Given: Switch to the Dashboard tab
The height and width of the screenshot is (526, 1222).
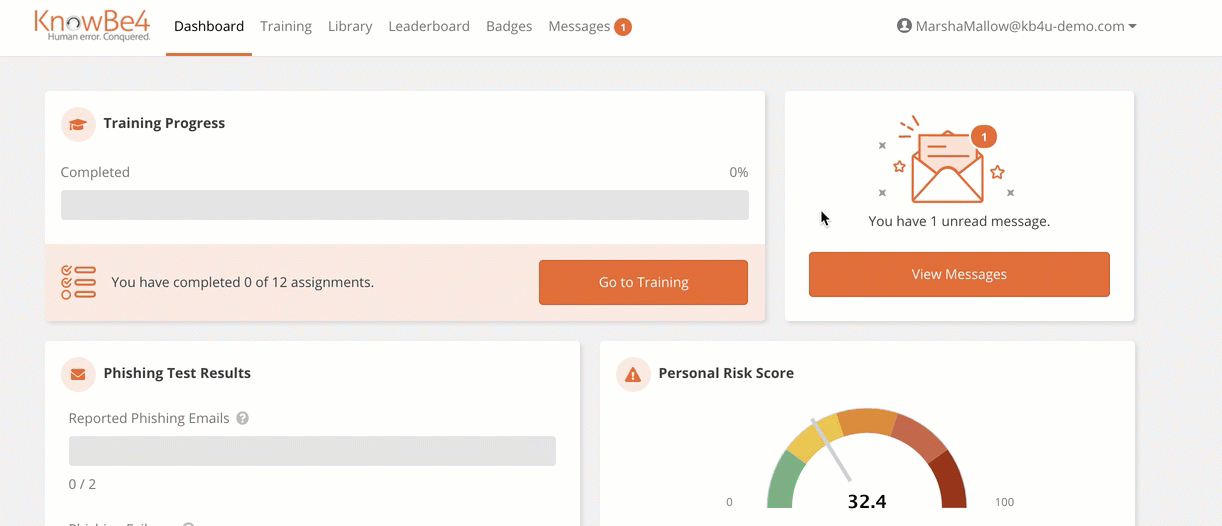Looking at the screenshot, I should [209, 27].
